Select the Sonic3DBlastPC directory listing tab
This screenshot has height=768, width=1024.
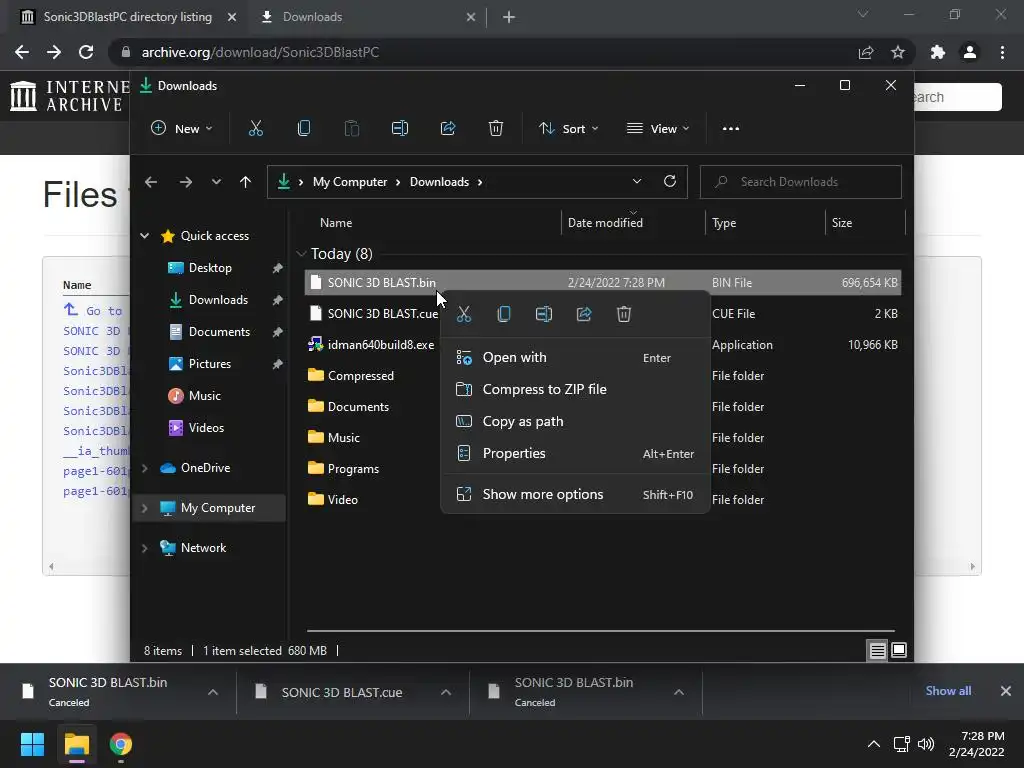pyautogui.click(x=127, y=17)
